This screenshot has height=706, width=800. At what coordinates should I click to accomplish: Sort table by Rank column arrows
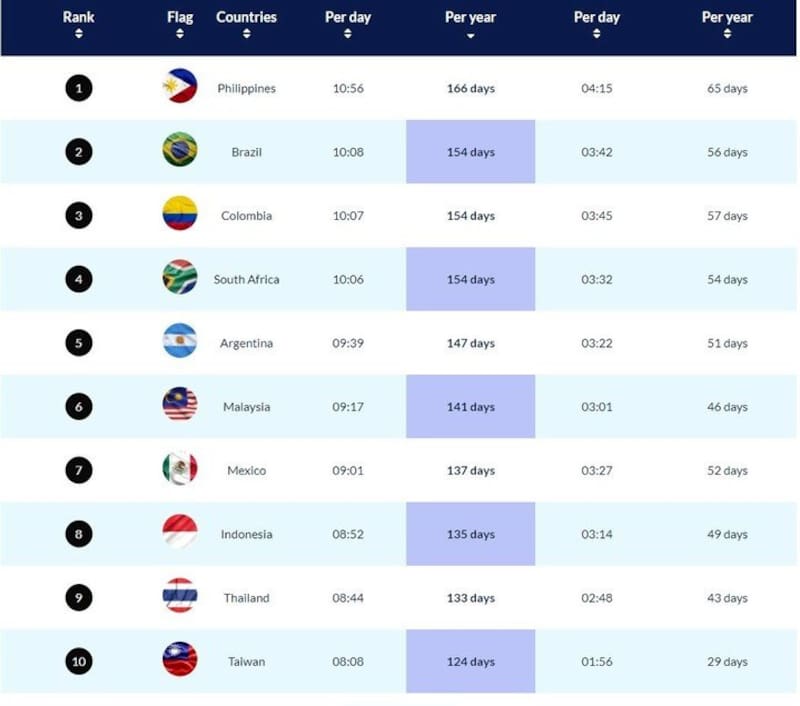78,33
